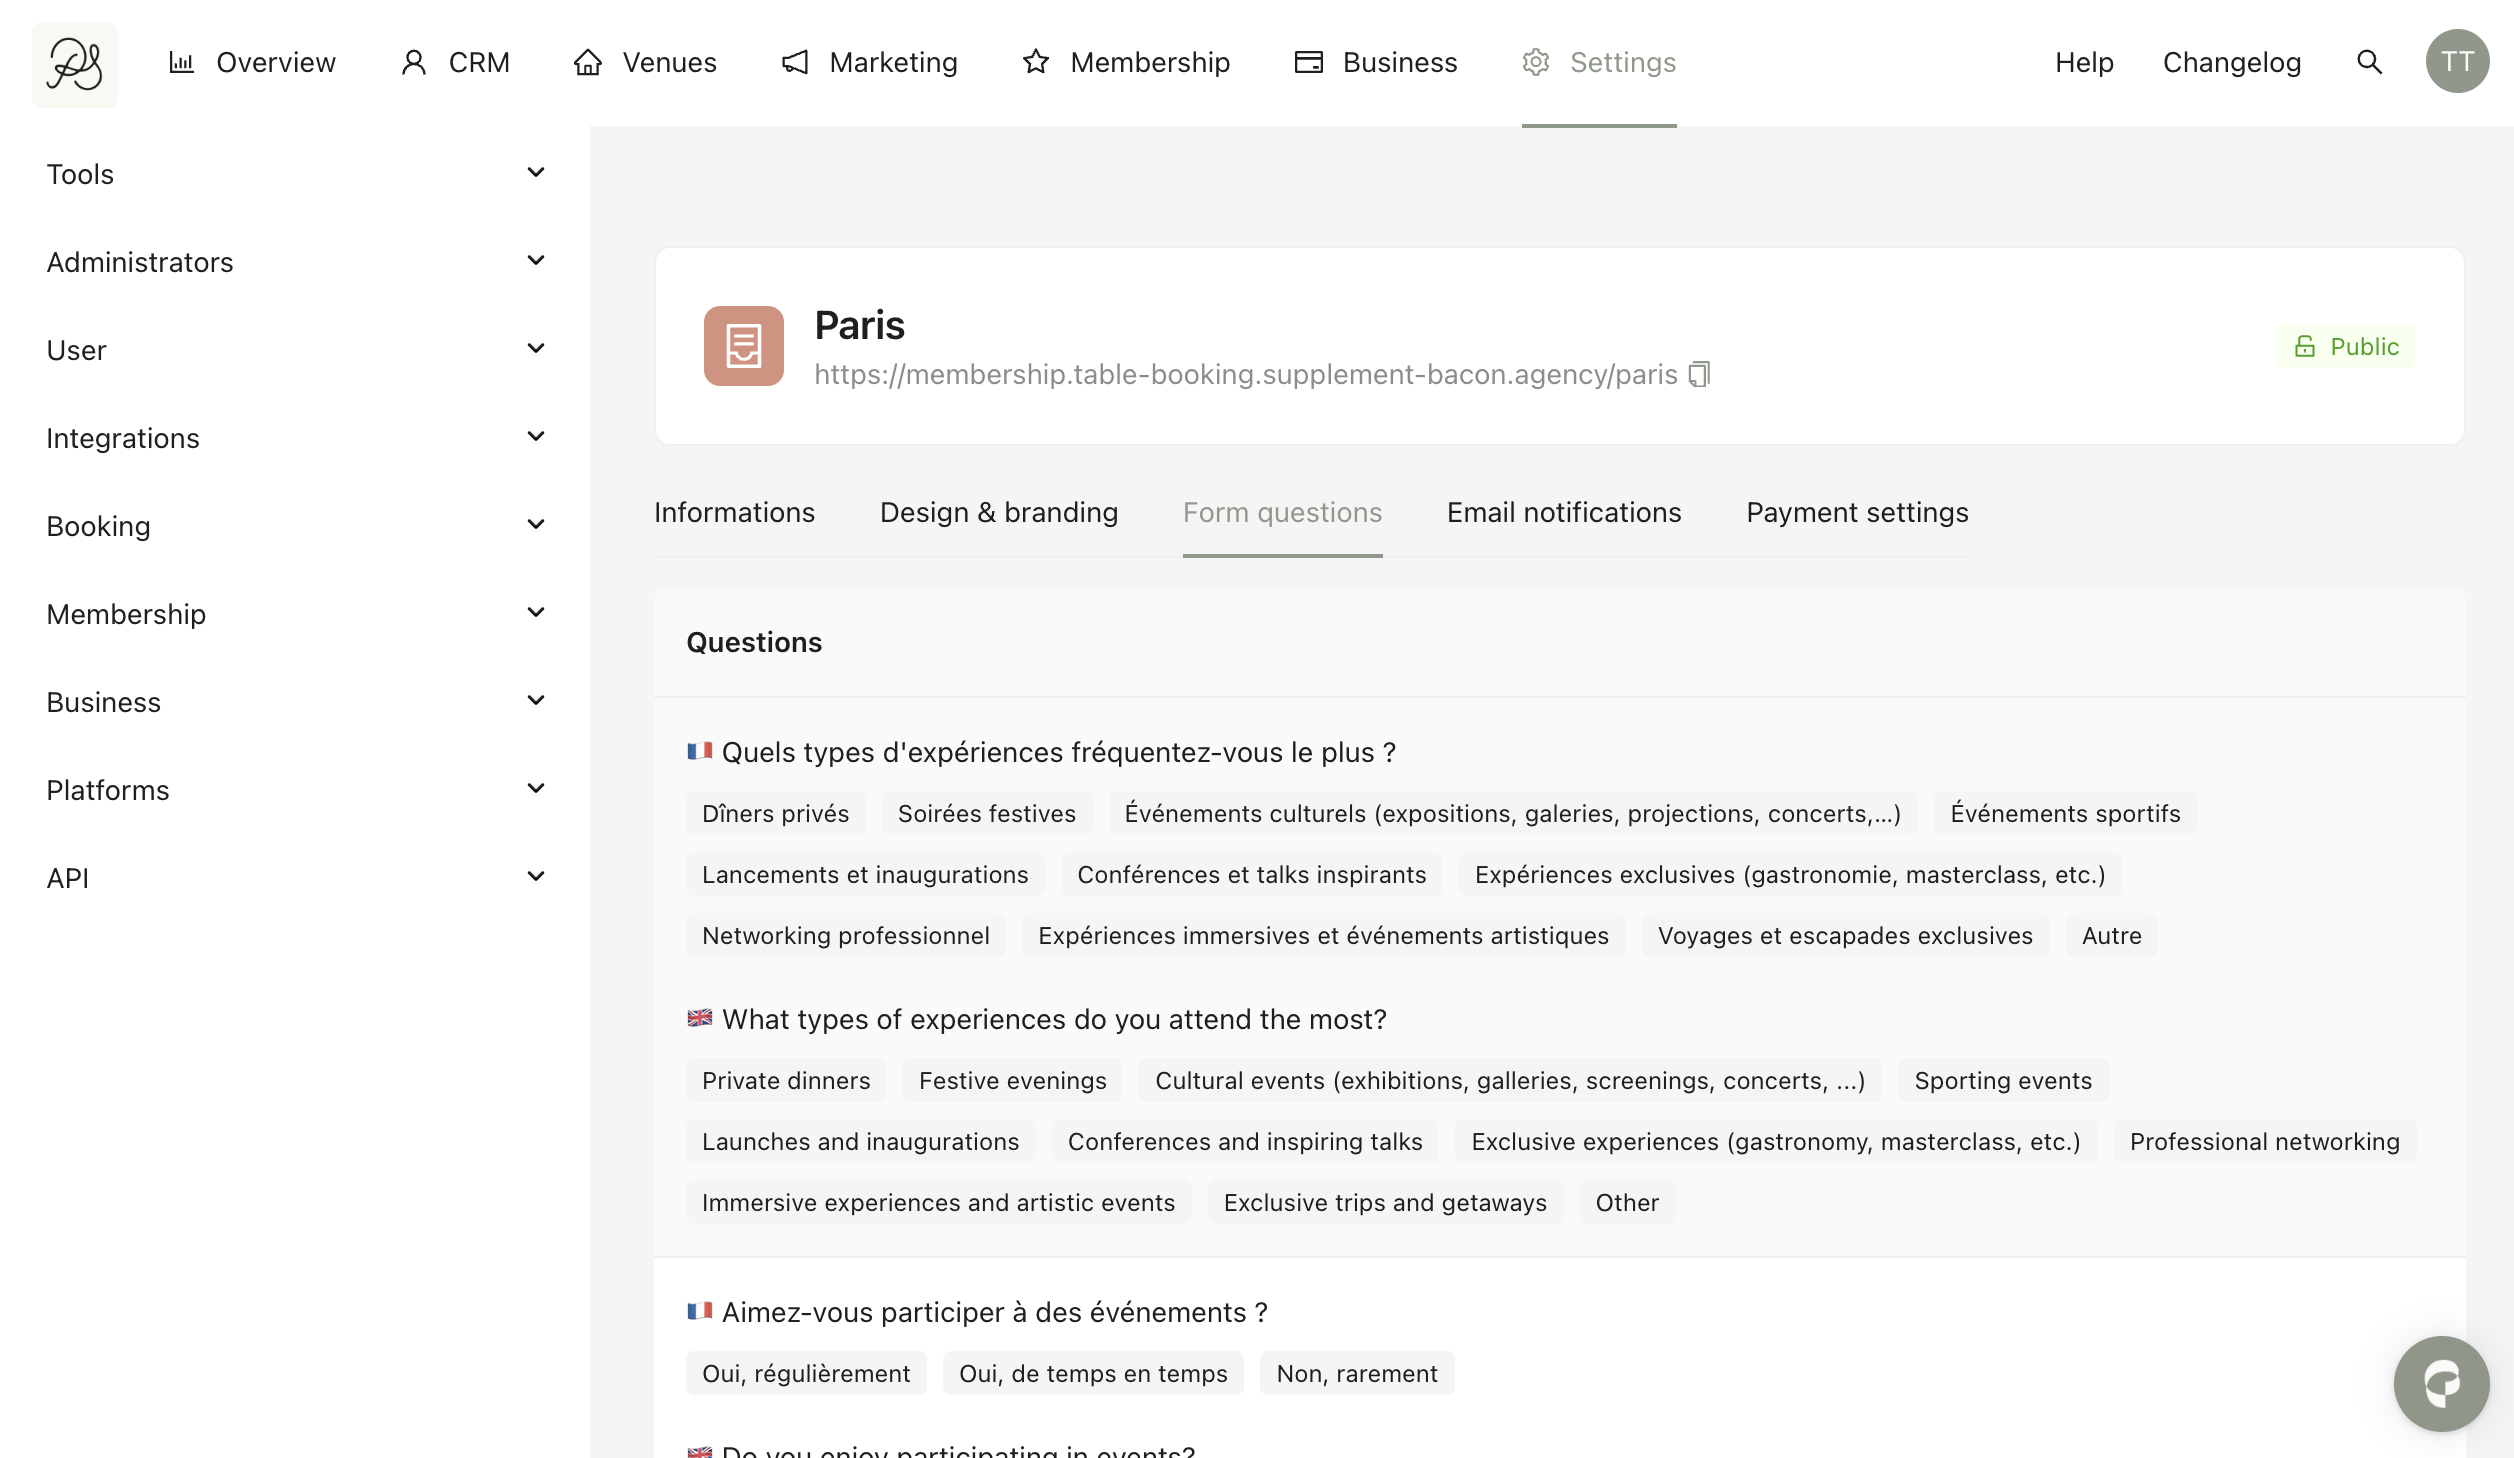2514x1458 pixels.
Task: Click the Help link in header
Action: click(2083, 62)
